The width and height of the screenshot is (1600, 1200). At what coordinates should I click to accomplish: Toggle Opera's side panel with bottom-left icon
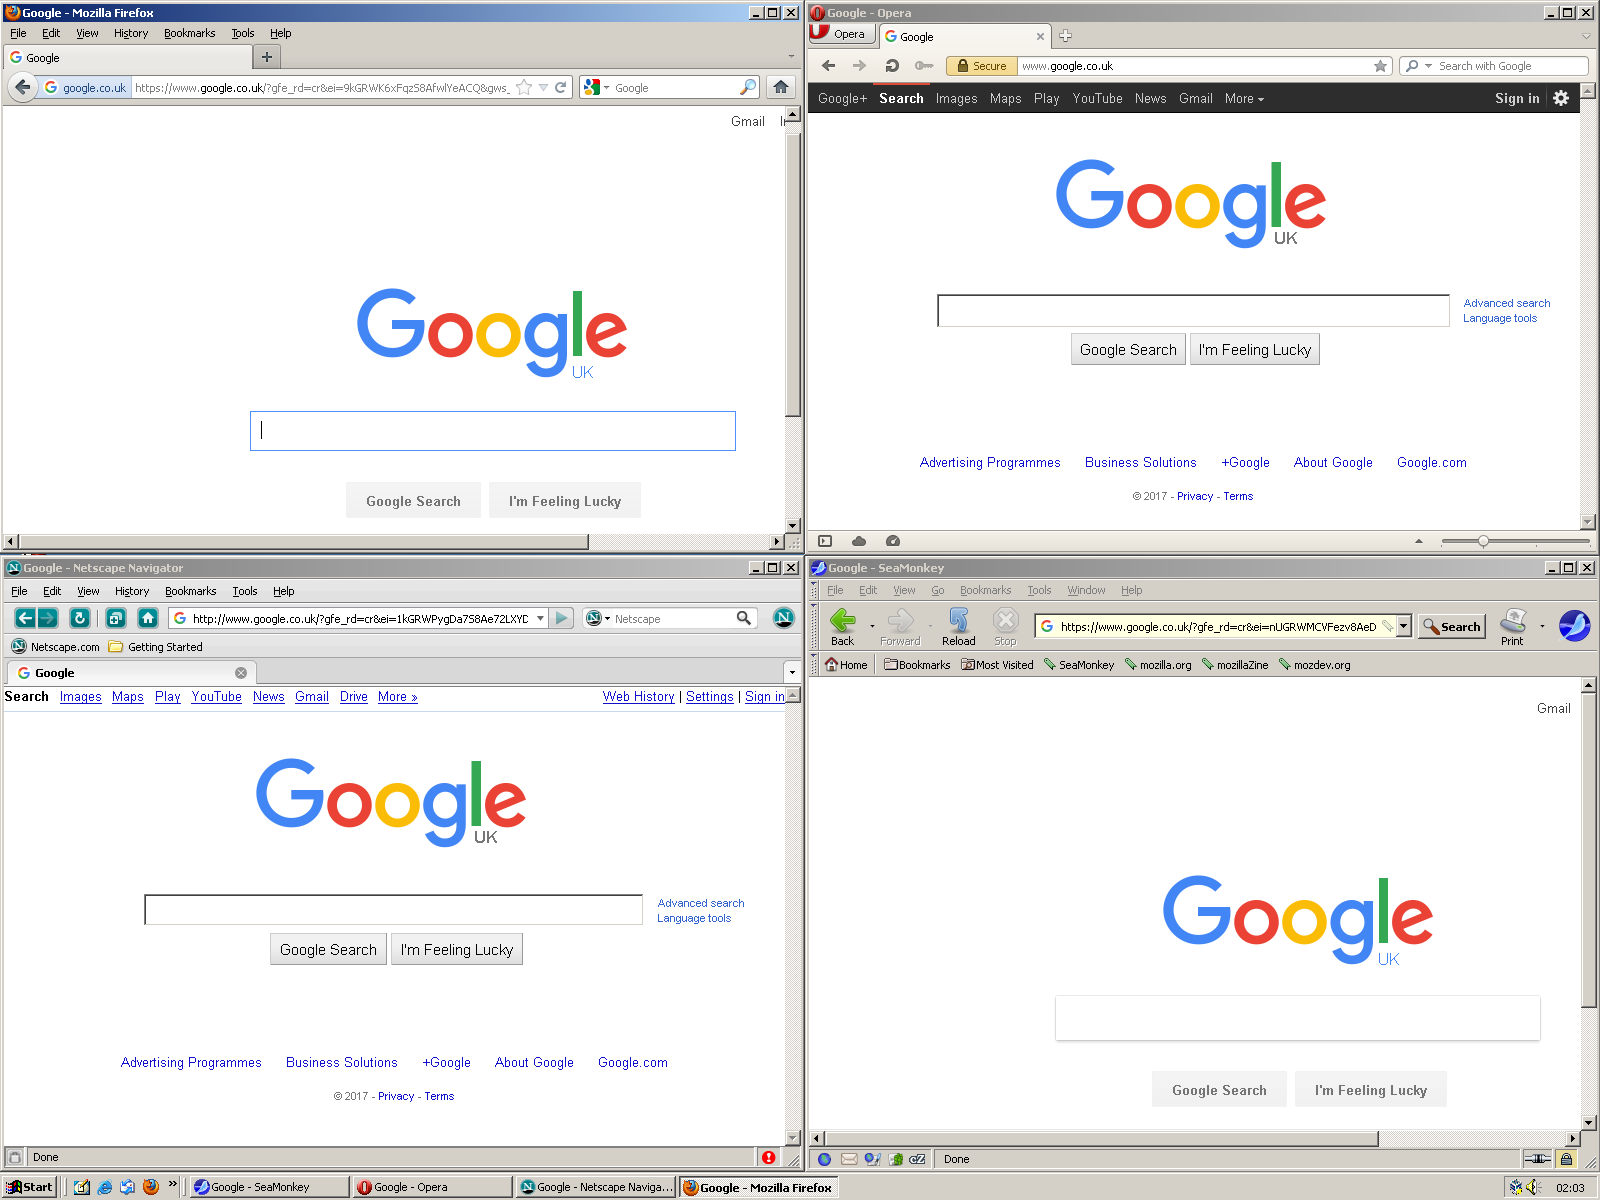pos(826,541)
